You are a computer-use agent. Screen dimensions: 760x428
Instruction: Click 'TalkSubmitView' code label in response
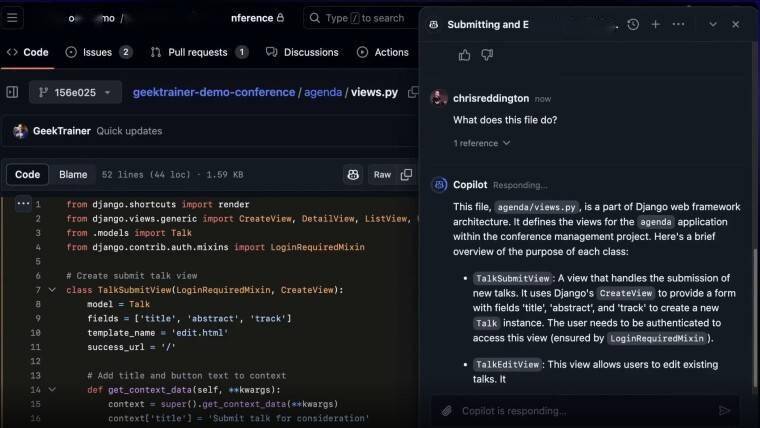513,279
